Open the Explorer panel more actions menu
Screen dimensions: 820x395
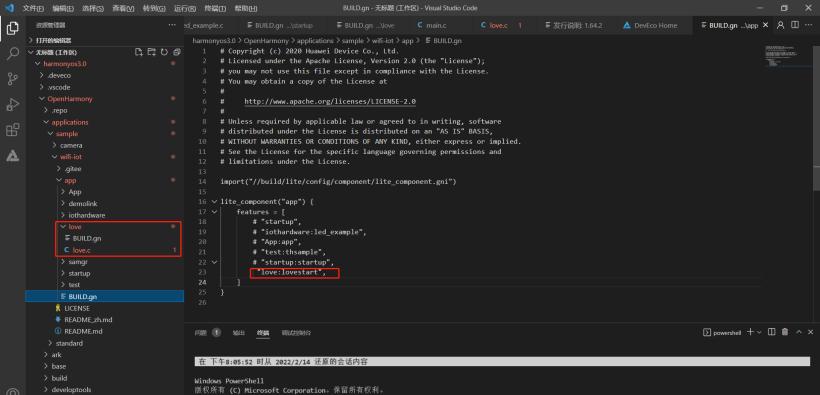[x=172, y=25]
